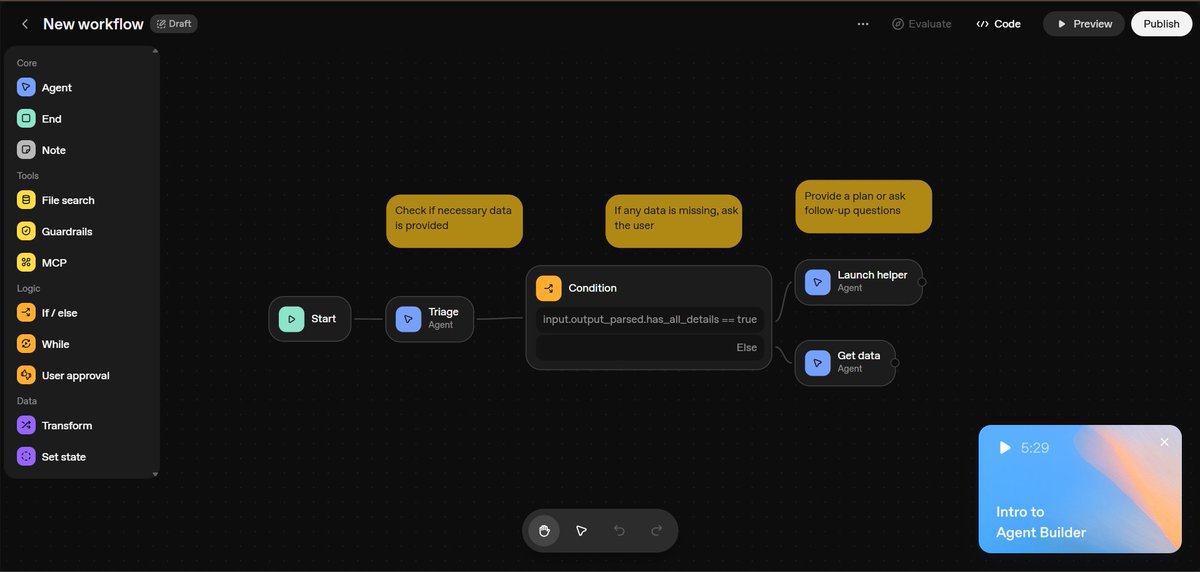Click the redo arrow in bottom toolbar

point(657,530)
